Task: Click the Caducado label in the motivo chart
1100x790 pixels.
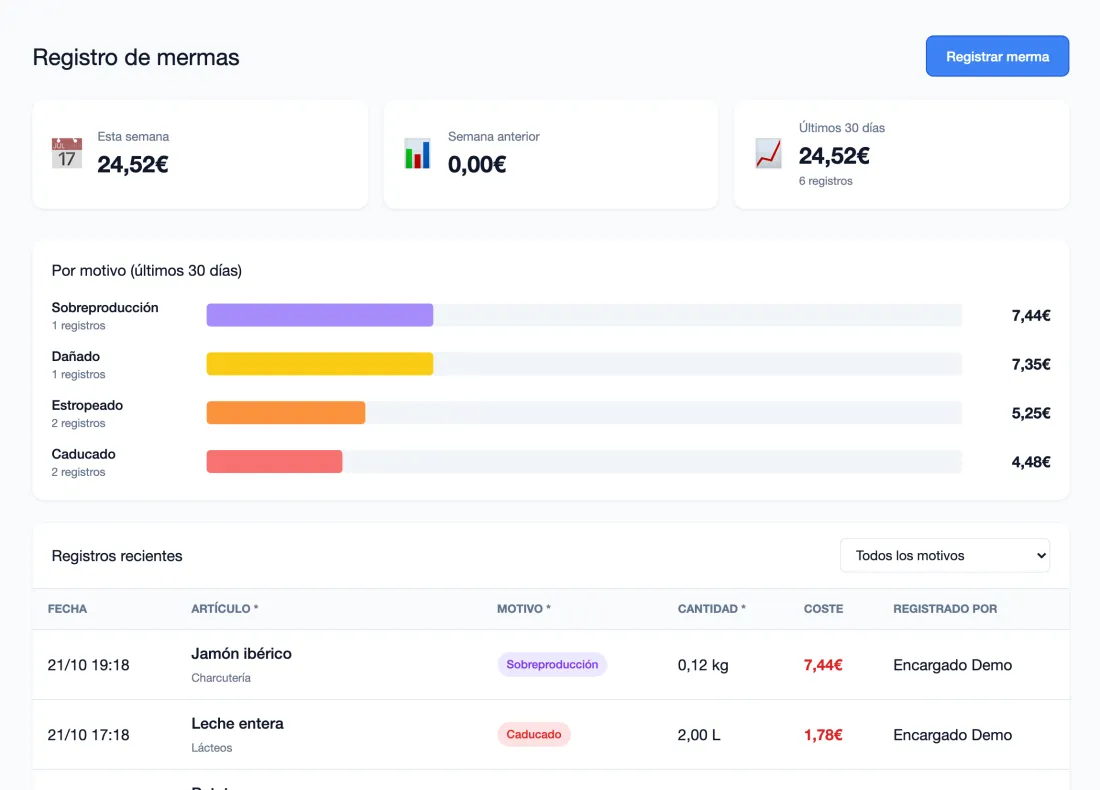Action: (83, 454)
